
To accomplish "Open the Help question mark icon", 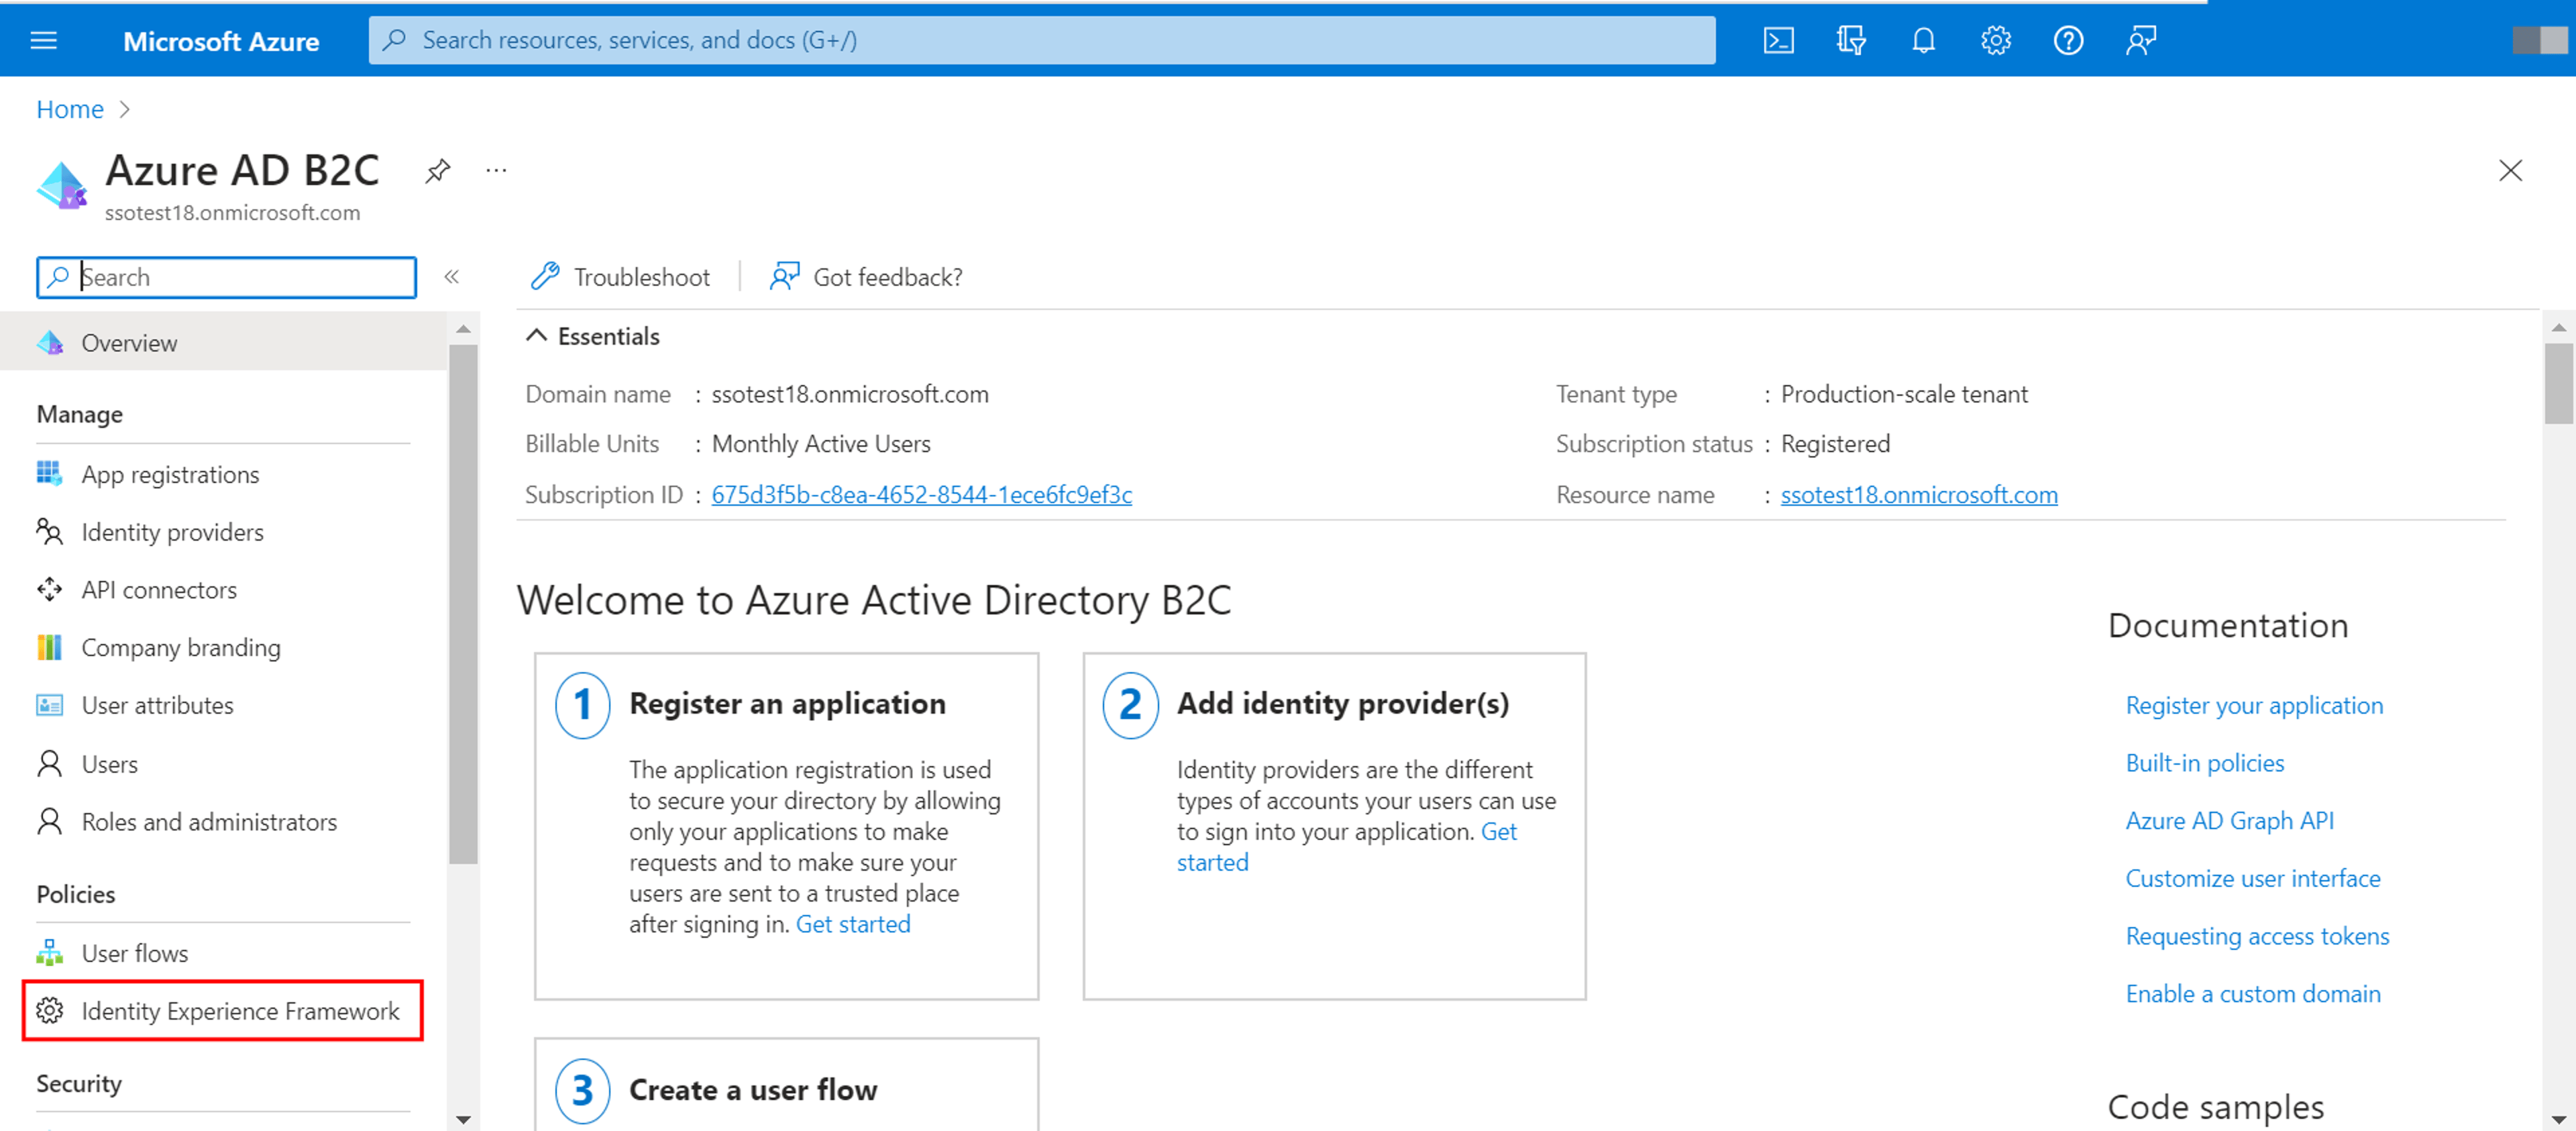I will pyautogui.click(x=2068, y=40).
